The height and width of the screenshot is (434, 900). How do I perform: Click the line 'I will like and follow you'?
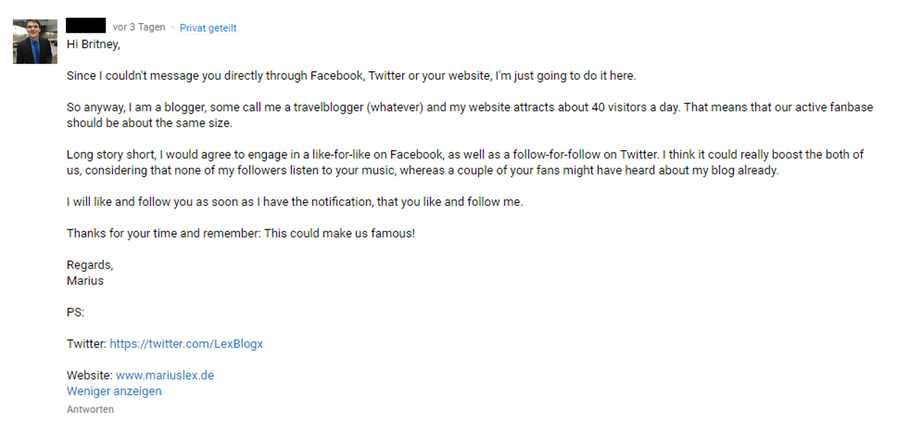tap(295, 202)
